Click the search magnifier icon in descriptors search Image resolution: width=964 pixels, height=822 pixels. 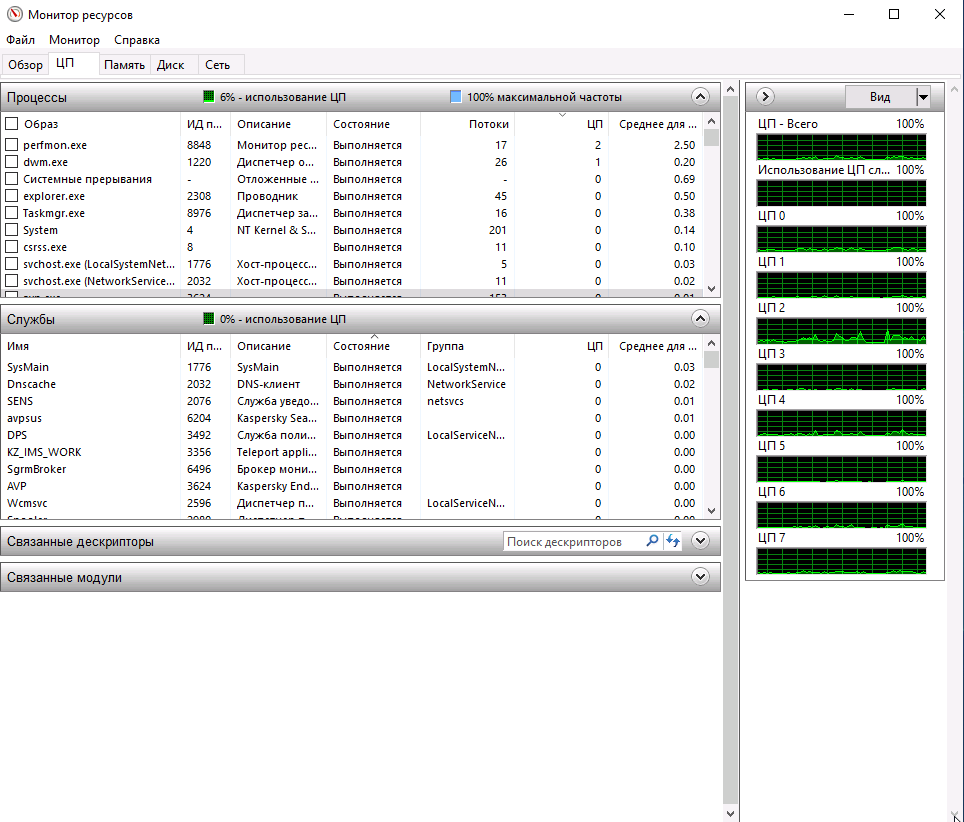[652, 541]
